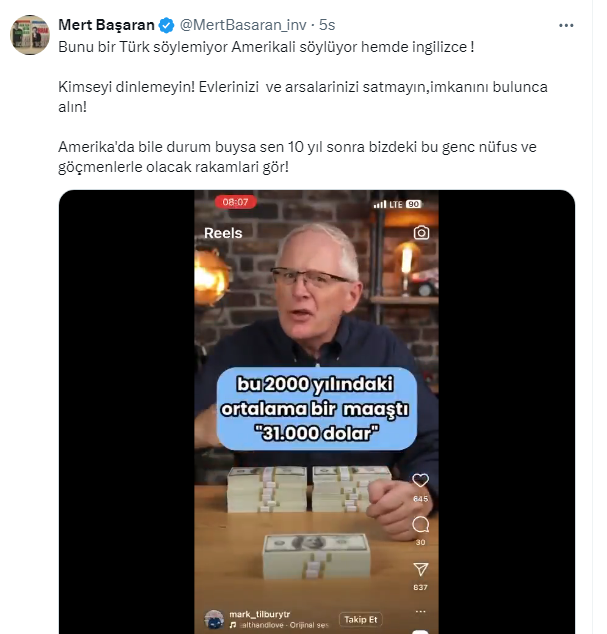
Task: Click the Mert Başaran display name
Action: click(106, 25)
